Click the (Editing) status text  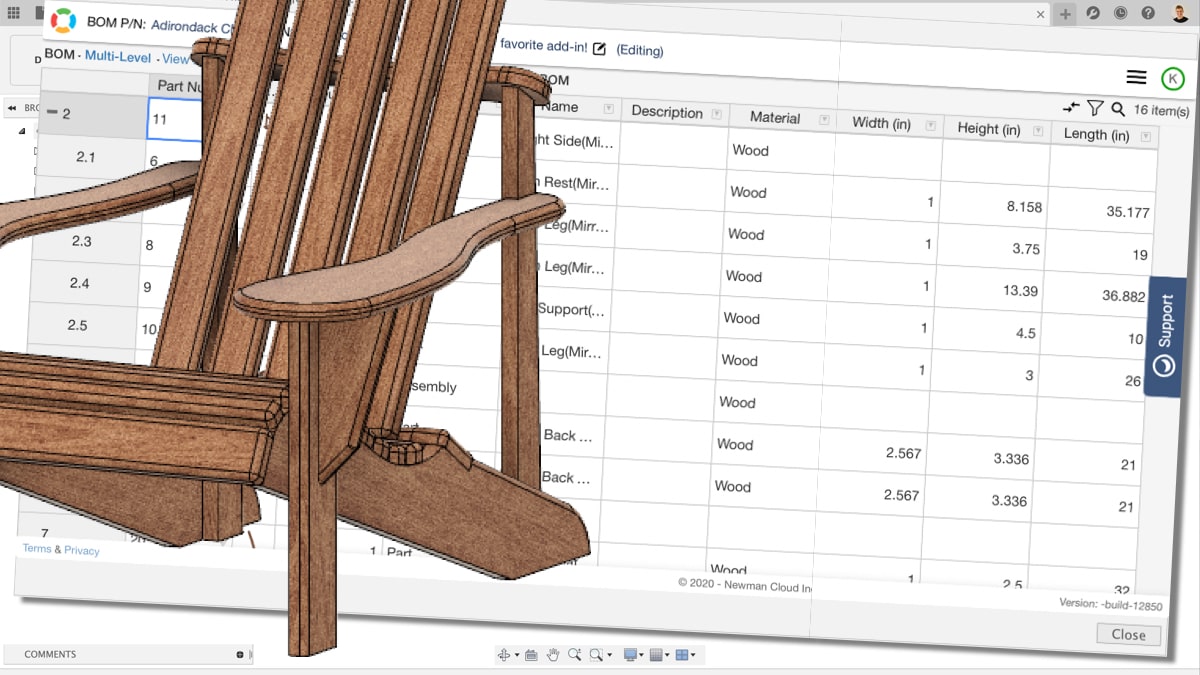pos(639,50)
